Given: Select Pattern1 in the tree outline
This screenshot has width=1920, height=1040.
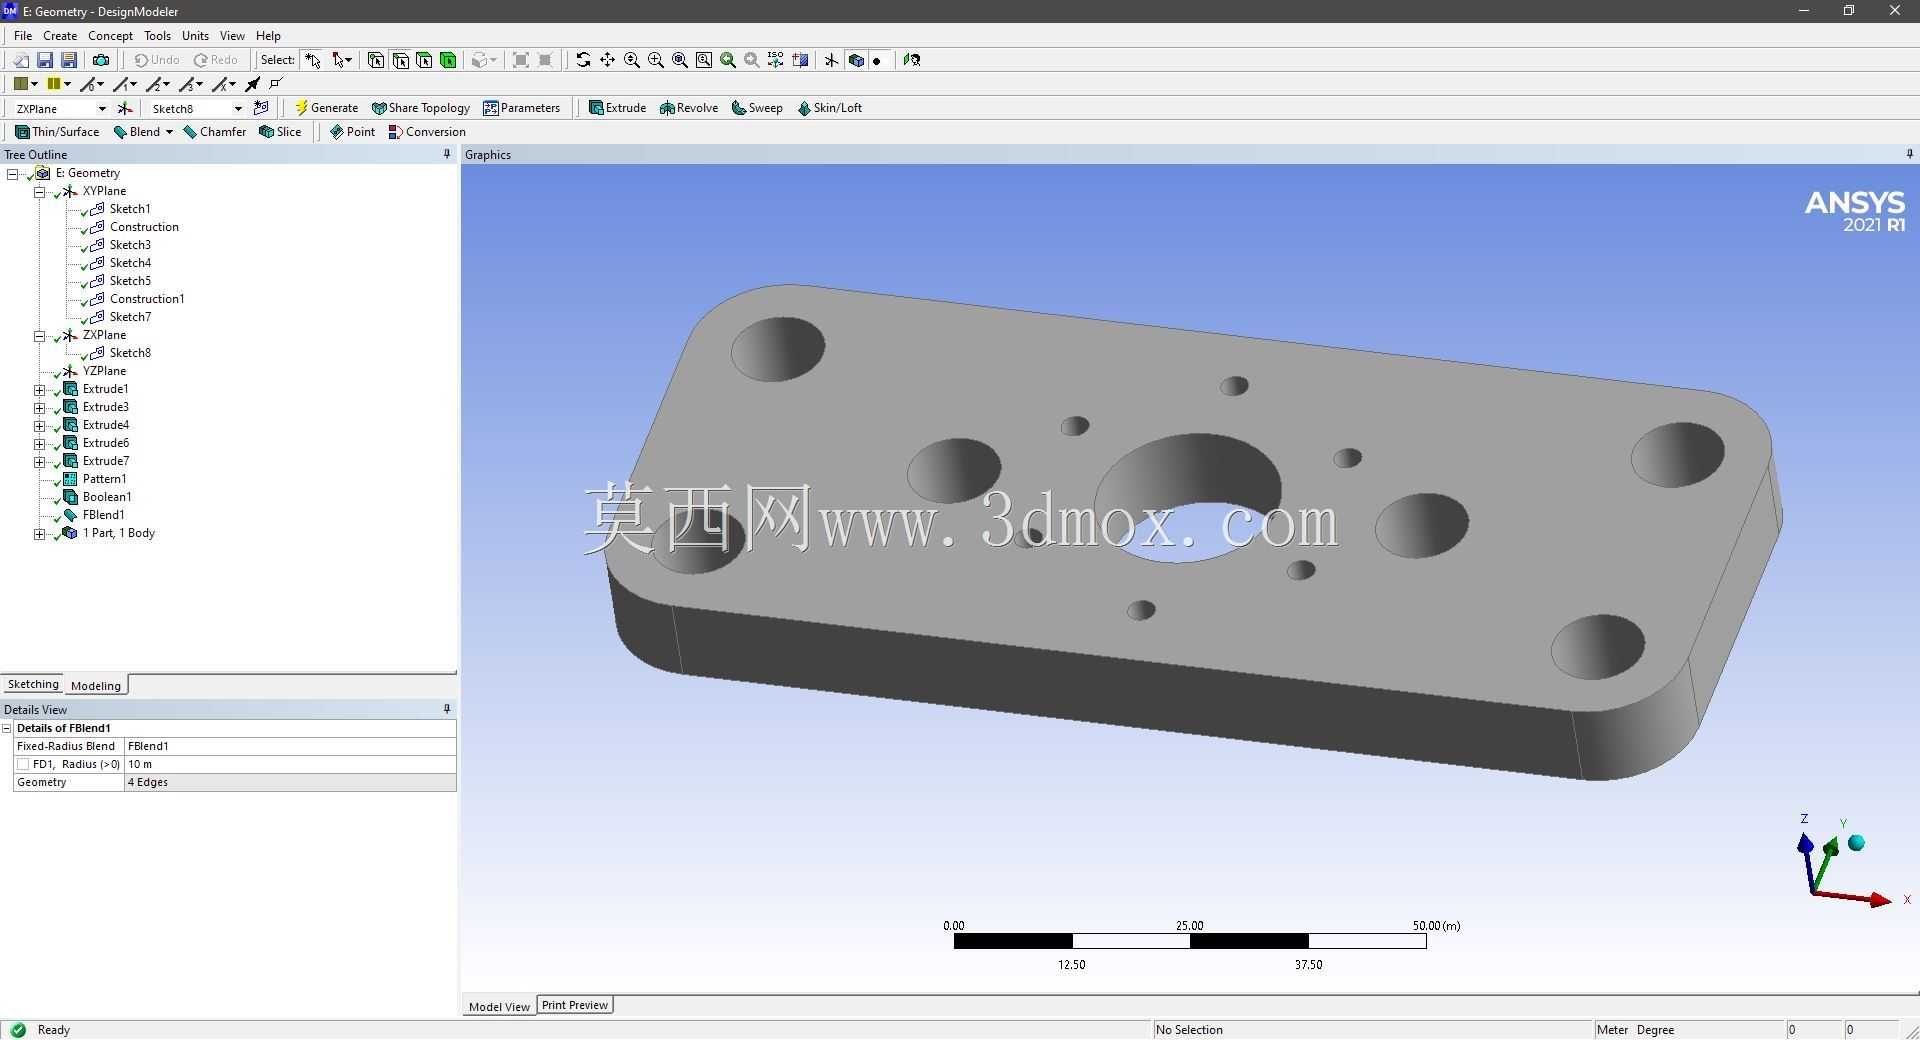Looking at the screenshot, I should tap(104, 479).
